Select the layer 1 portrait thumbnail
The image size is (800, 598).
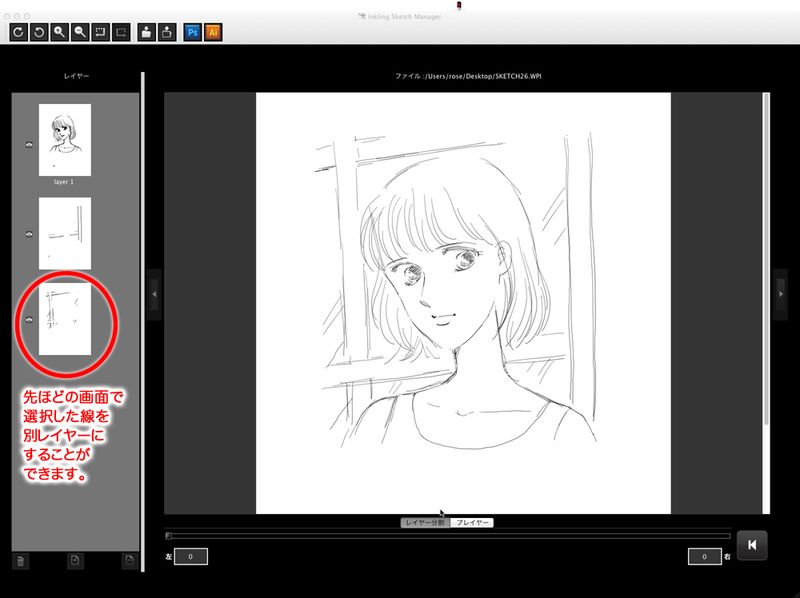click(65, 140)
